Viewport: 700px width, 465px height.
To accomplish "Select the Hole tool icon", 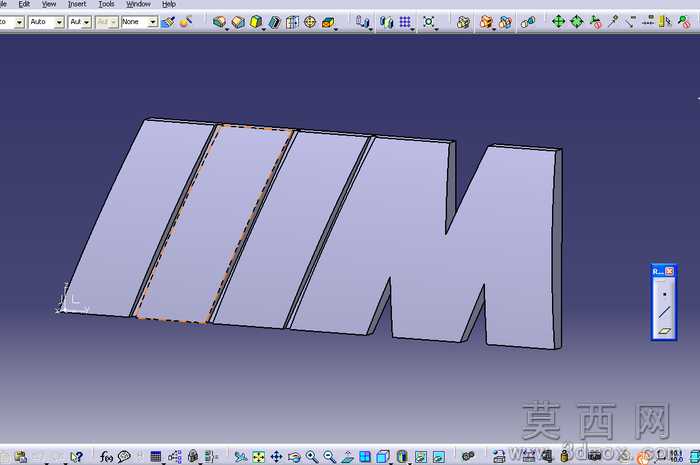I will coord(292,22).
